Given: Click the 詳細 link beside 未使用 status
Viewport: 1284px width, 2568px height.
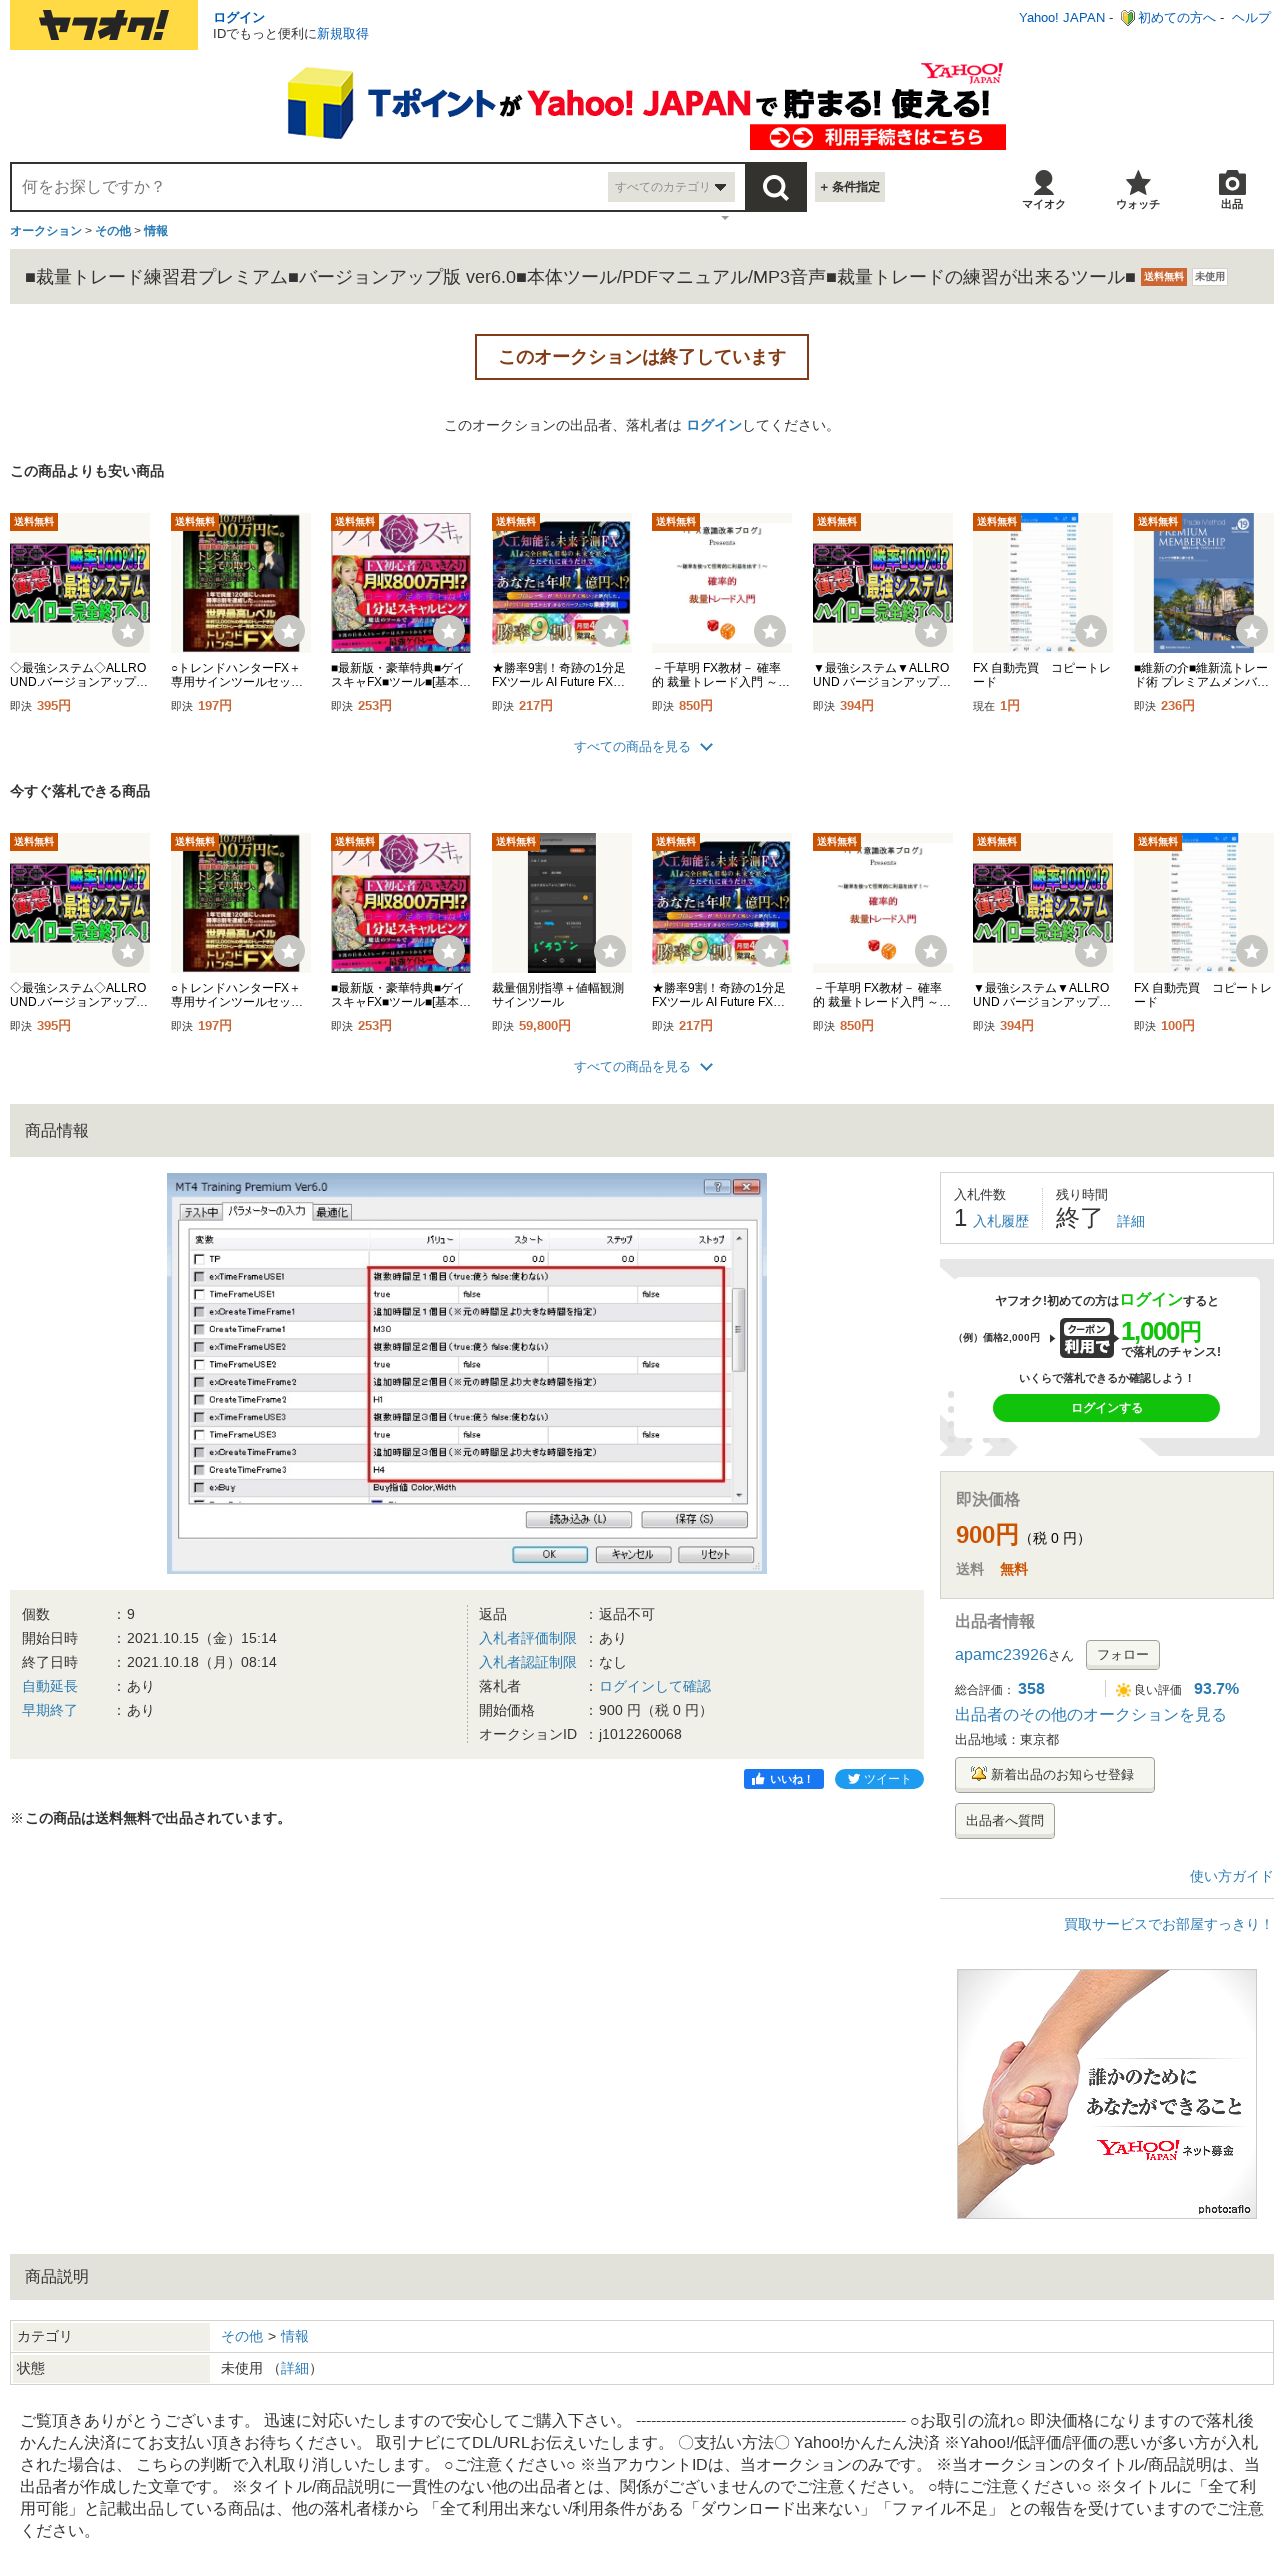Looking at the screenshot, I should coord(295,2369).
